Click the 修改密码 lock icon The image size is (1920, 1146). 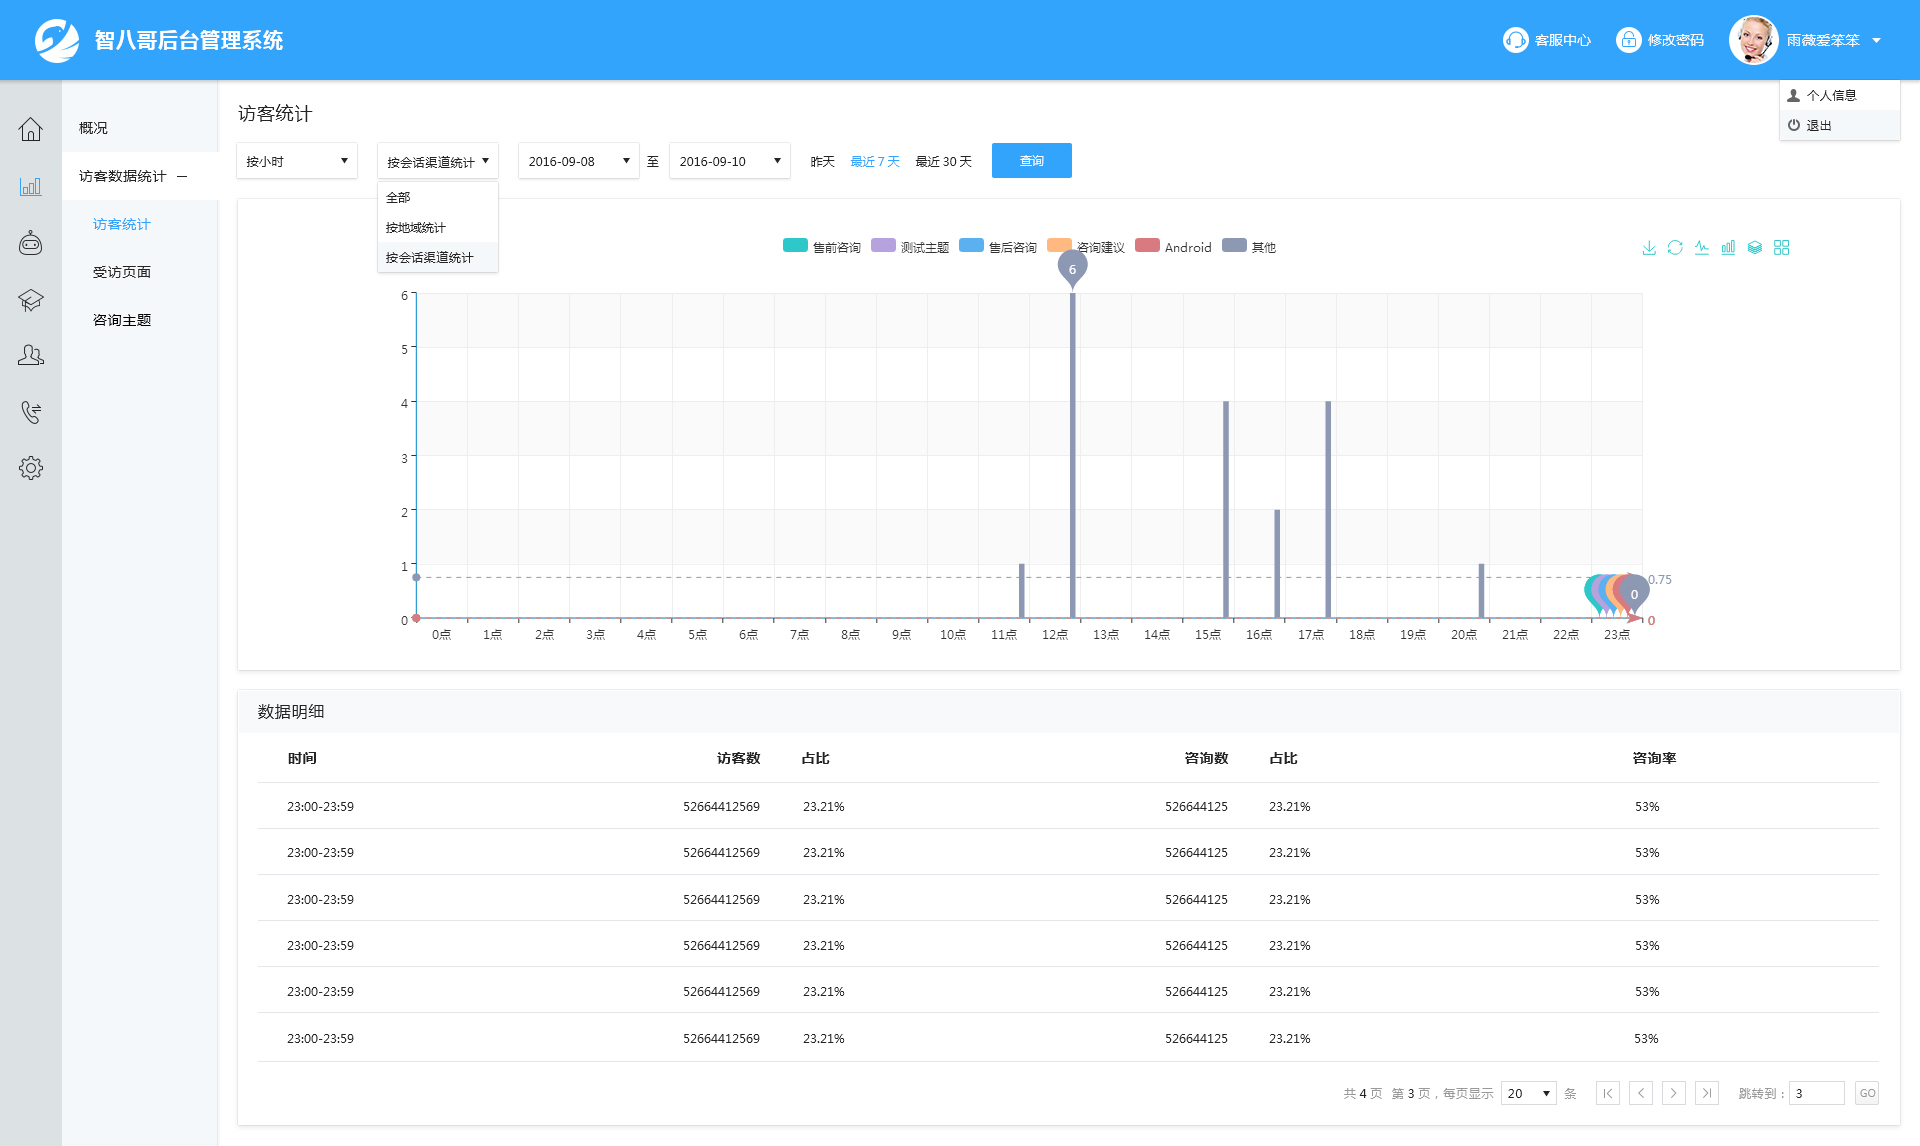click(1629, 40)
